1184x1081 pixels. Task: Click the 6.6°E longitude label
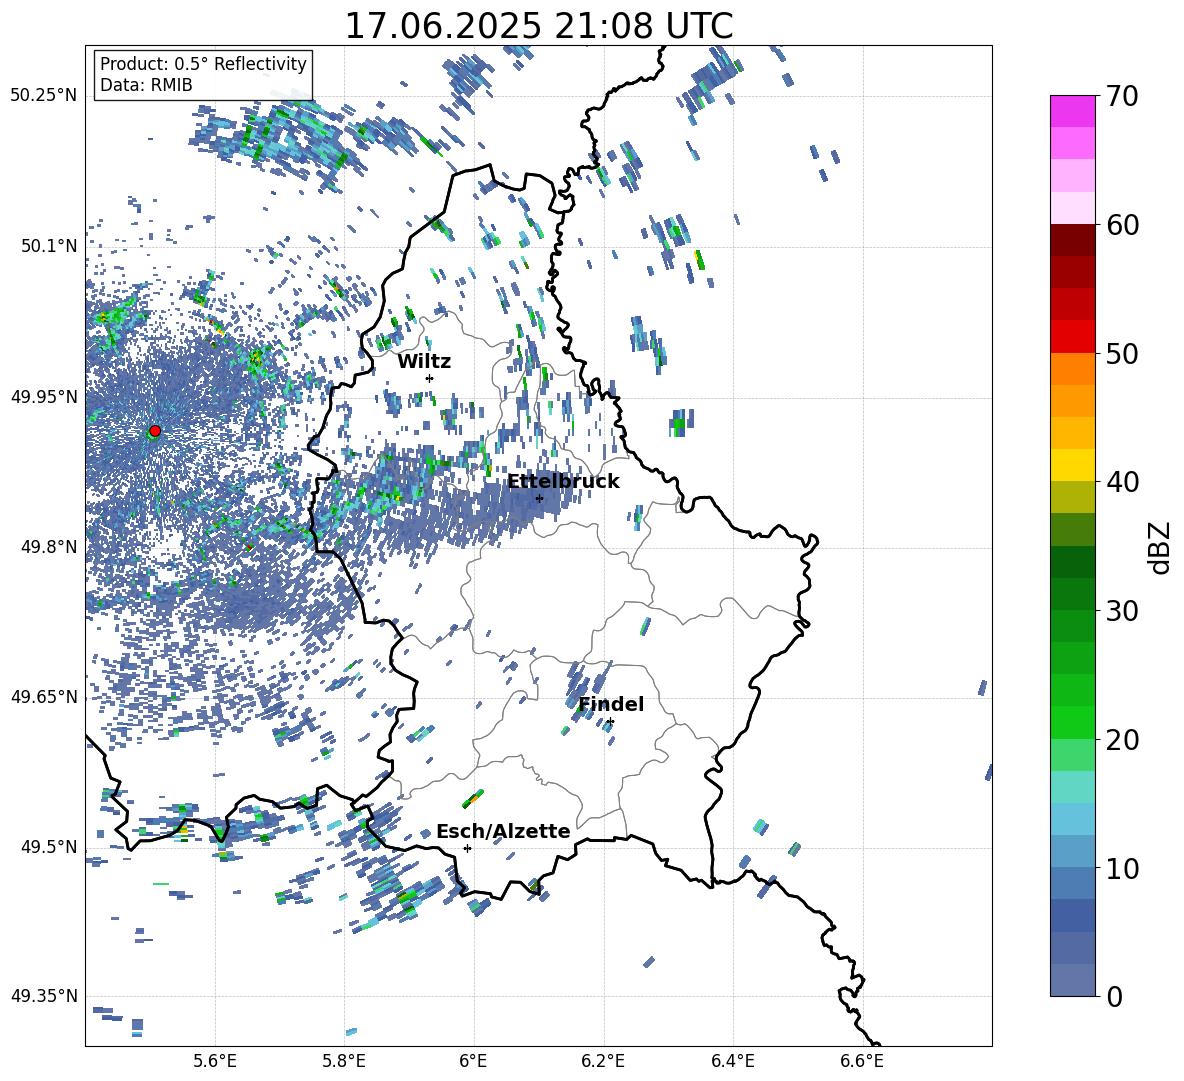coord(862,1061)
